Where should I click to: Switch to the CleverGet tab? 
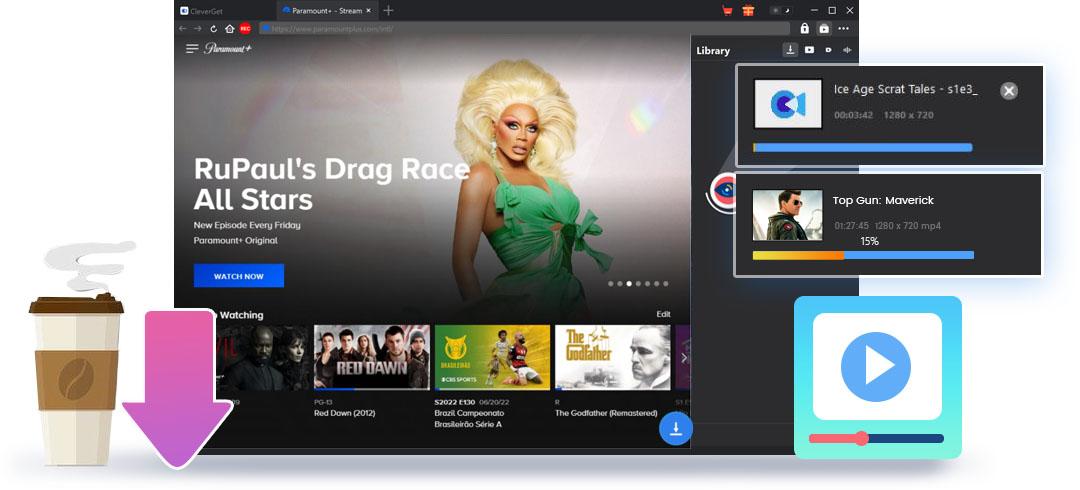[210, 10]
